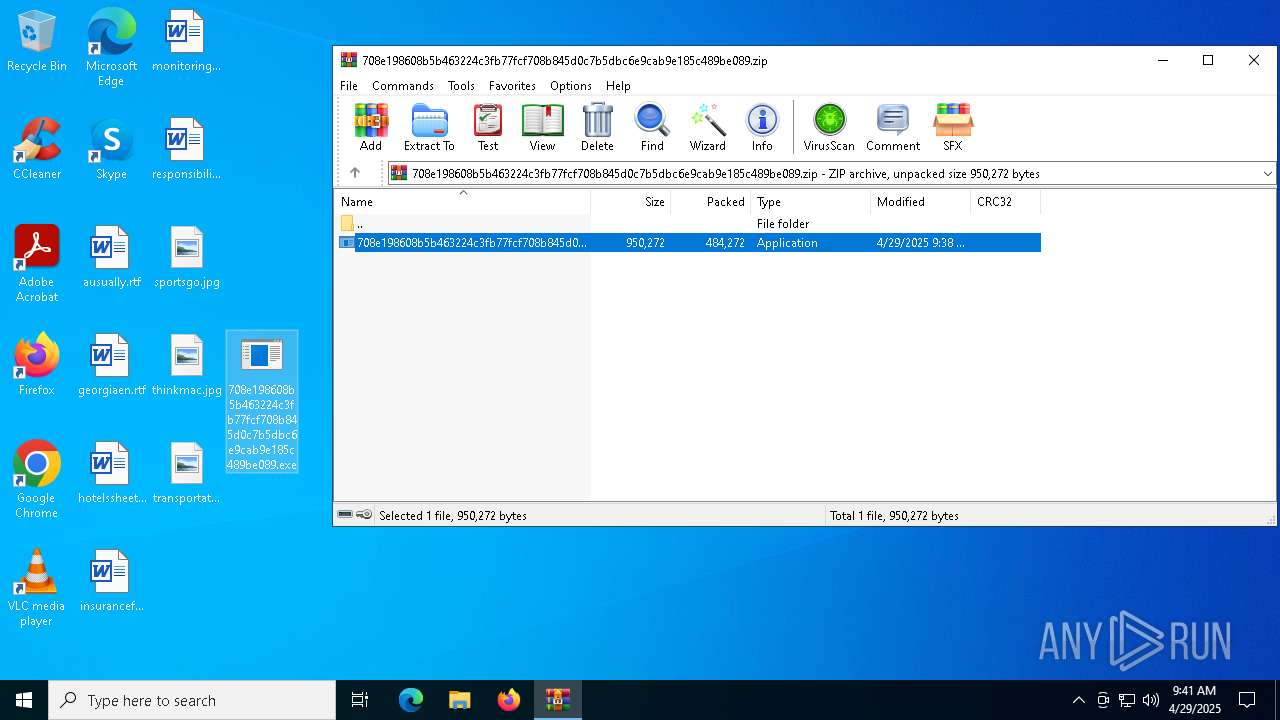Select the CCleaner desktop shortcut
The height and width of the screenshot is (720, 1280).
[x=37, y=149]
